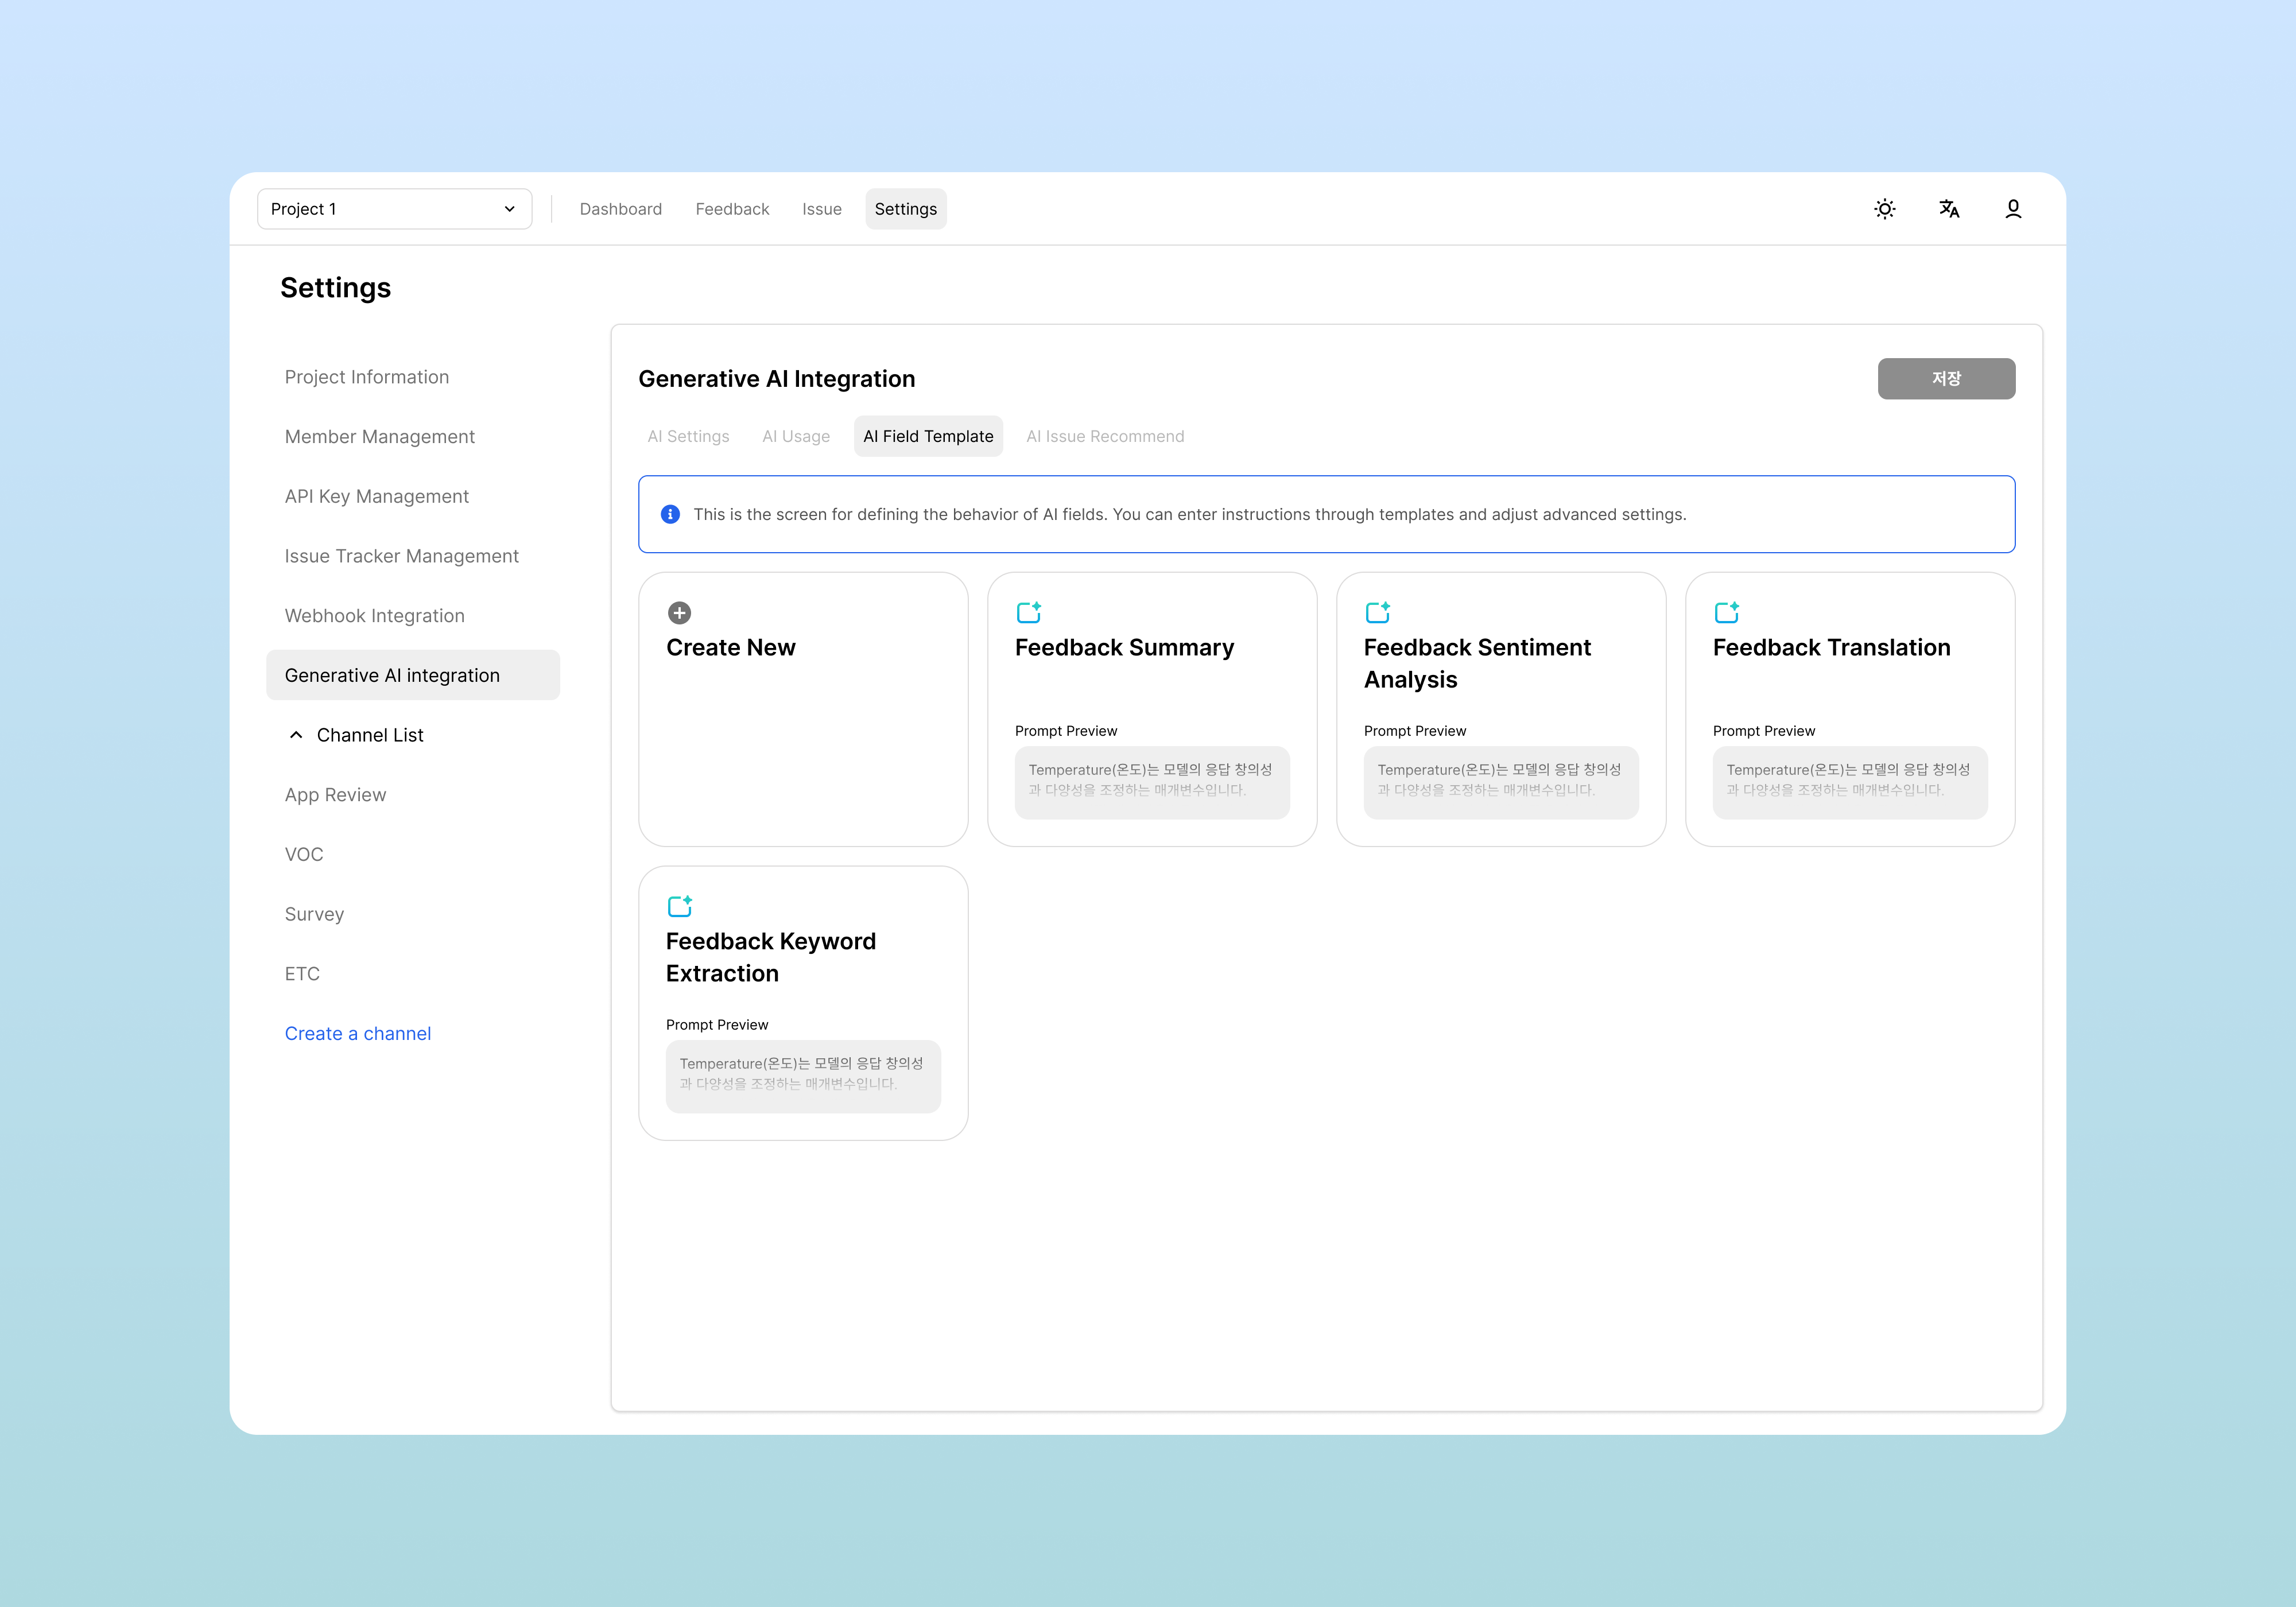The height and width of the screenshot is (1607, 2296).
Task: Open the language translation icon
Action: pos(1948,209)
